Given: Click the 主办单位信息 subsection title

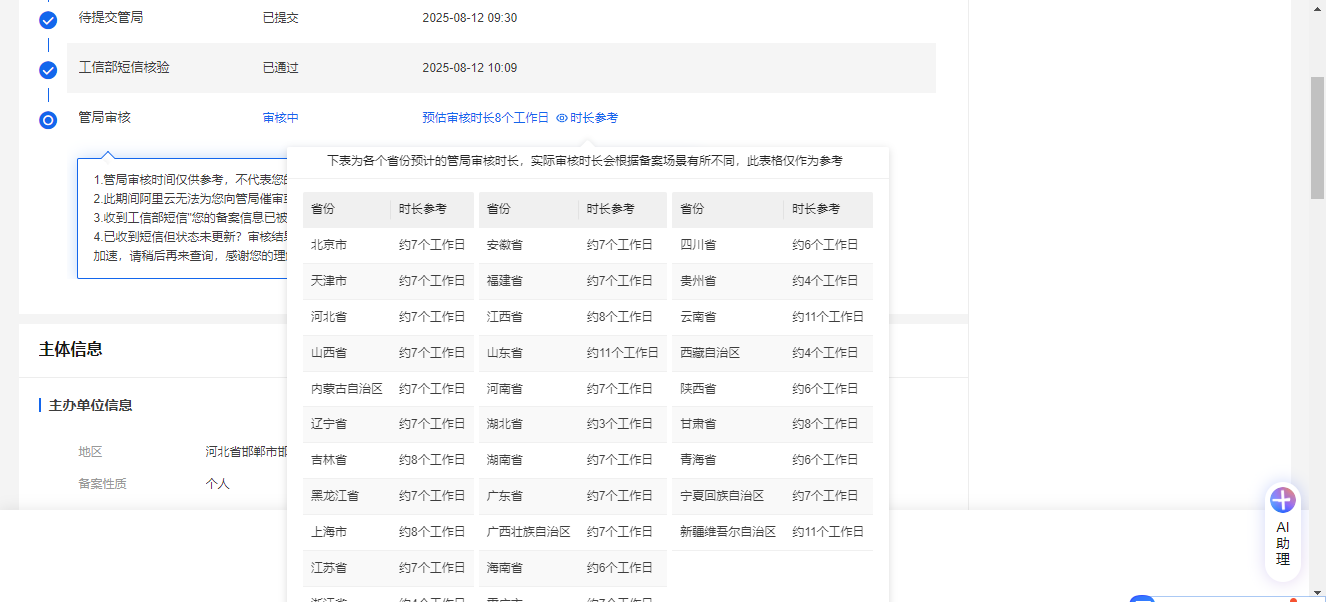Looking at the screenshot, I should tap(90, 405).
